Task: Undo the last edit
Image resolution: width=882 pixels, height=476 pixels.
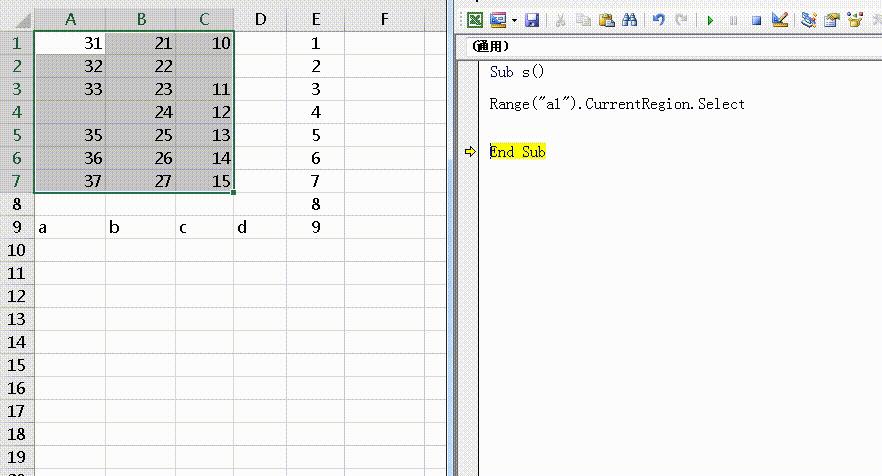Action: tap(659, 20)
